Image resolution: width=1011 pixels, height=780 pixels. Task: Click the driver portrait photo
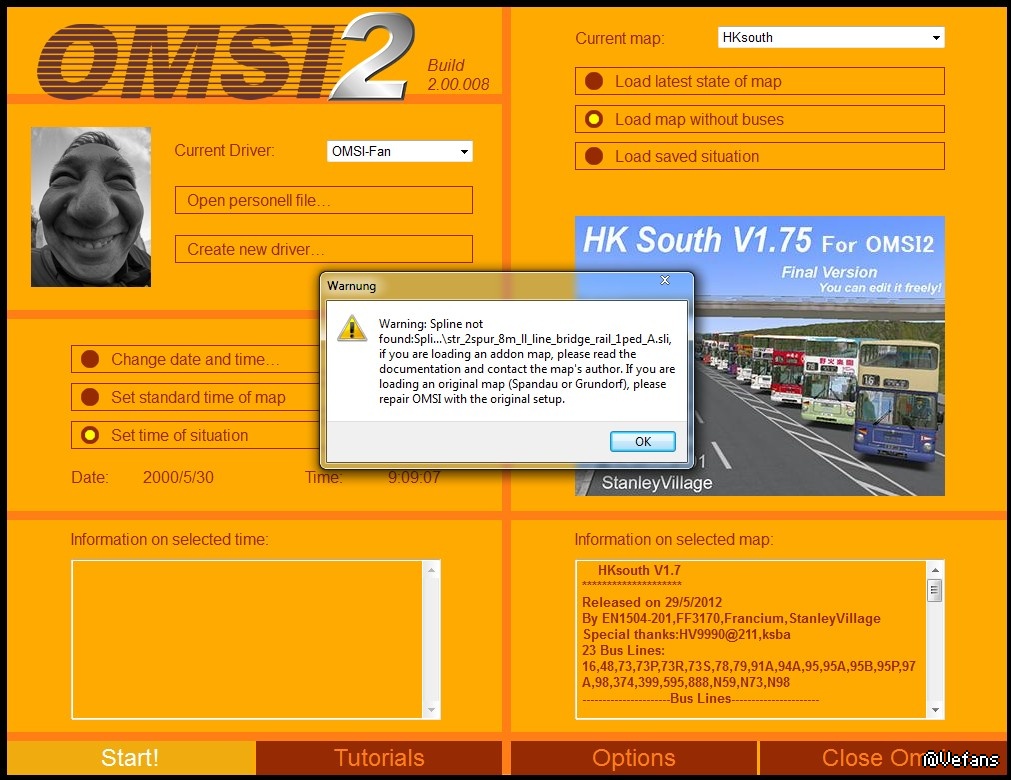click(91, 207)
